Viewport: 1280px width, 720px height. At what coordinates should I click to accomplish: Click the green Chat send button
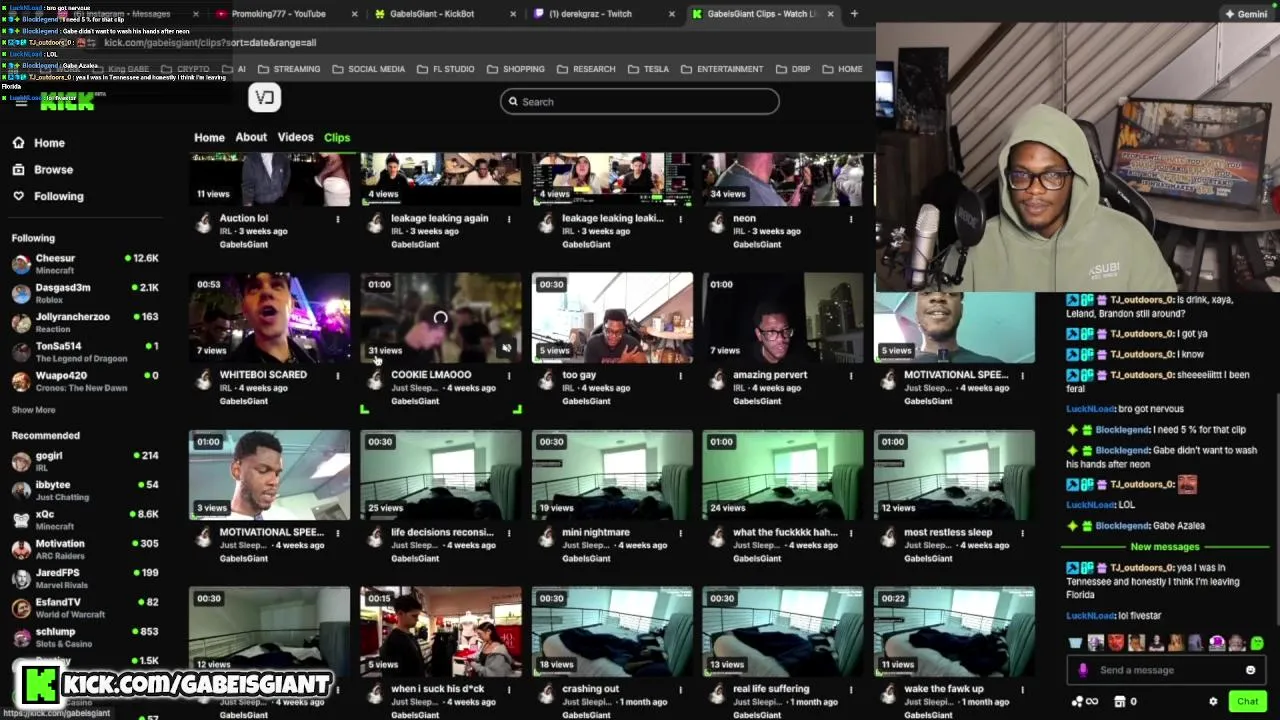(1247, 702)
